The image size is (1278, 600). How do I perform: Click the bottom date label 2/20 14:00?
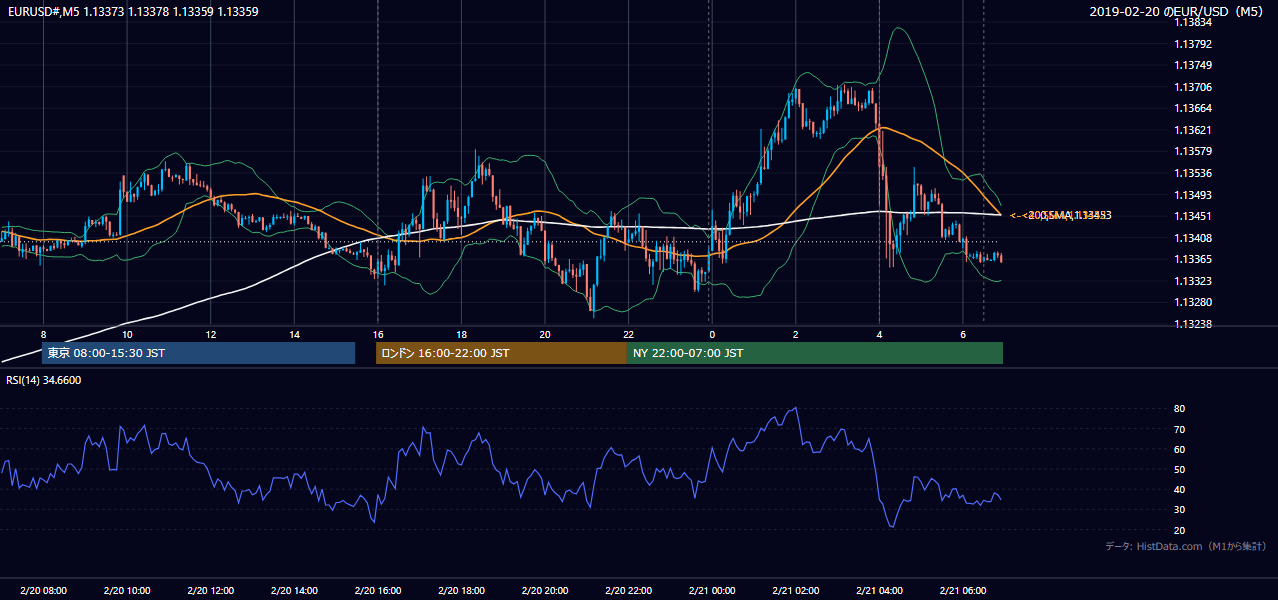click(294, 590)
